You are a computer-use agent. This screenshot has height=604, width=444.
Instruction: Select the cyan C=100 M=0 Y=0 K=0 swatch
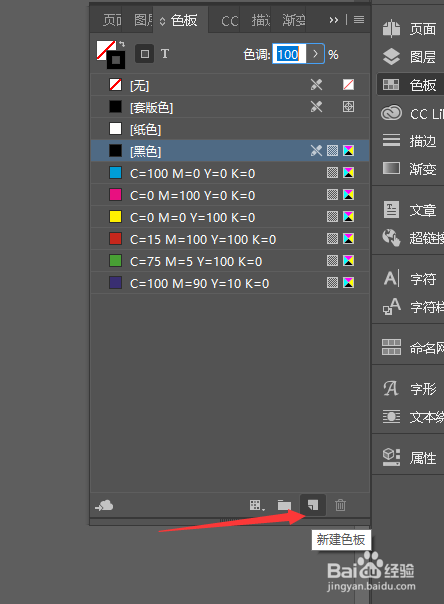point(230,173)
